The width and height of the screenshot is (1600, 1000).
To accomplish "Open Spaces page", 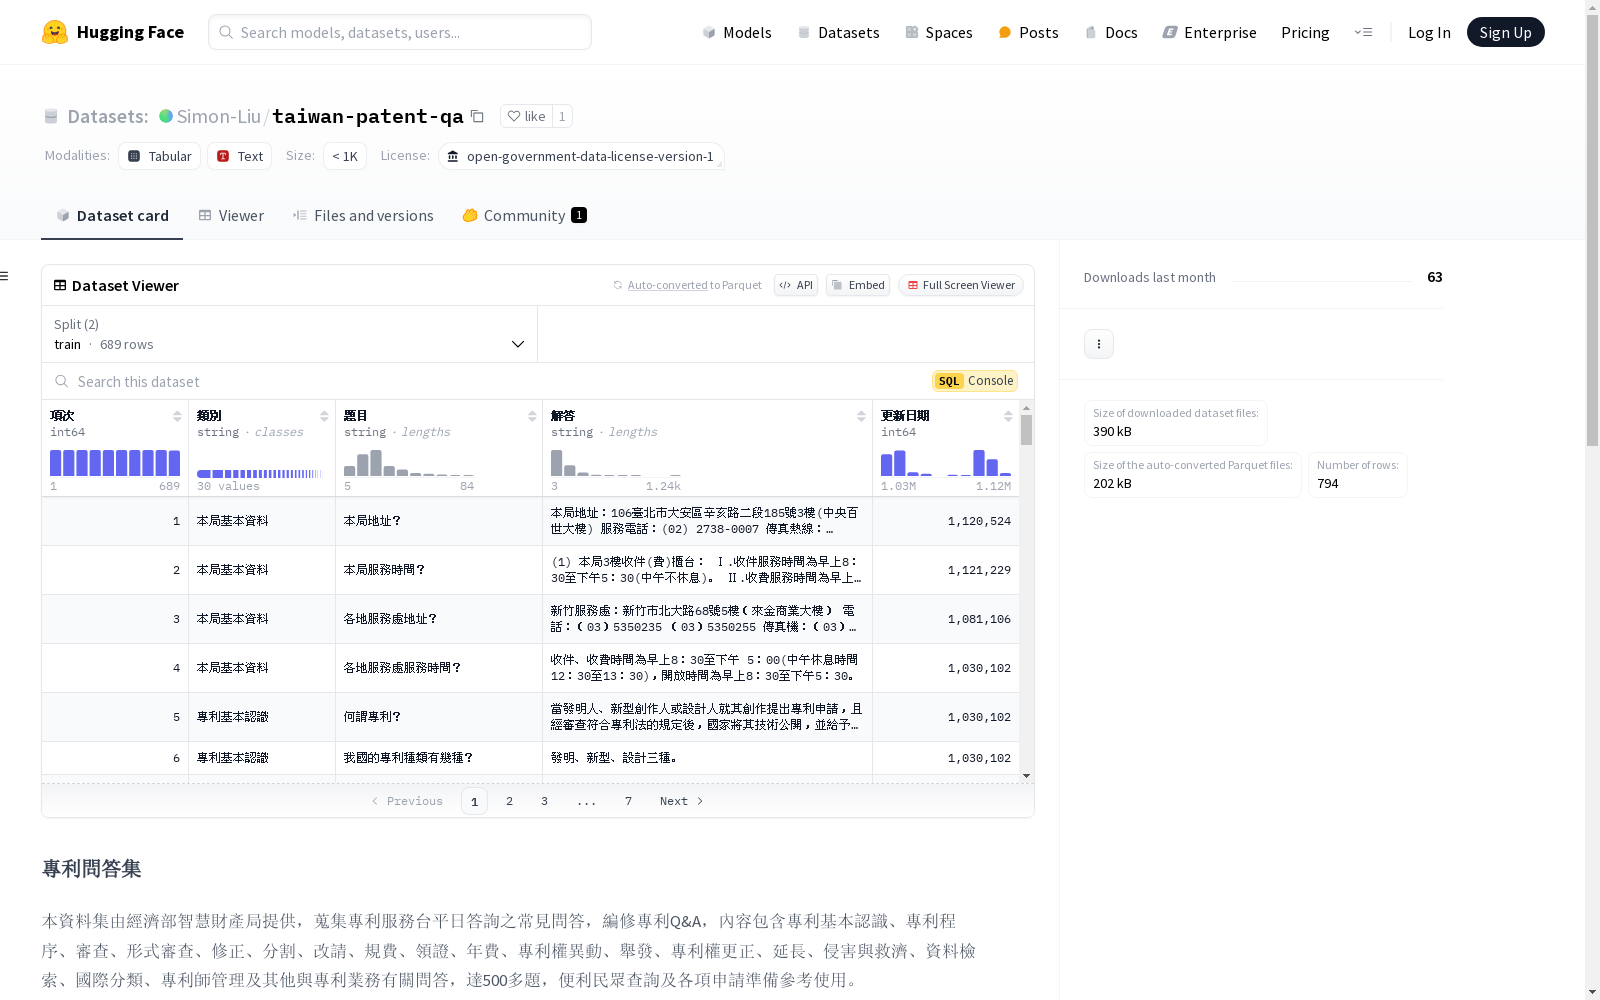I will click(x=939, y=32).
